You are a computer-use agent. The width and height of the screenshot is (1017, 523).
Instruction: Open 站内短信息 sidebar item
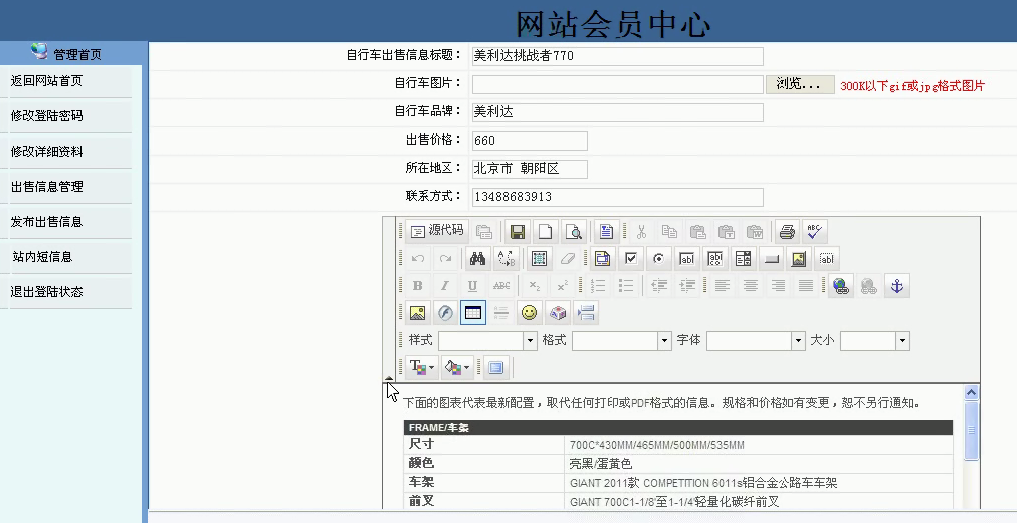pos(42,257)
